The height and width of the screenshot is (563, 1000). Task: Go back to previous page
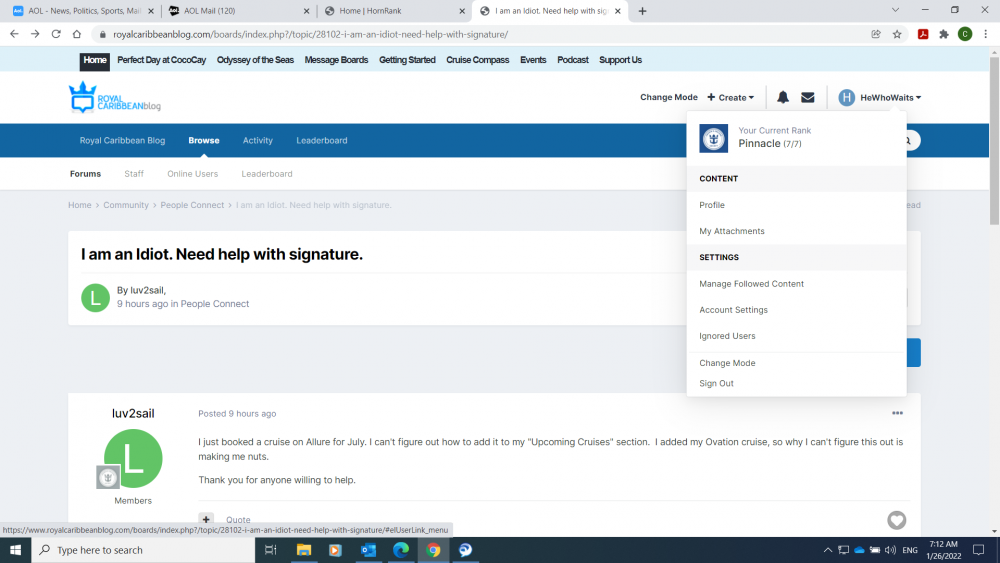click(x=14, y=34)
